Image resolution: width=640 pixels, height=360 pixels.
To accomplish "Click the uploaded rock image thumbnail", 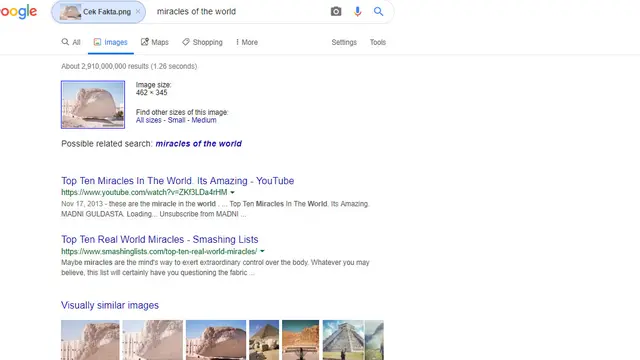I will pyautogui.click(x=93, y=104).
